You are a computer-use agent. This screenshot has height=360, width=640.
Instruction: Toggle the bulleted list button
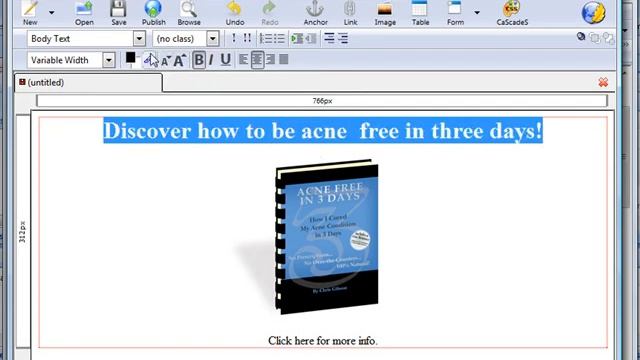[279, 39]
